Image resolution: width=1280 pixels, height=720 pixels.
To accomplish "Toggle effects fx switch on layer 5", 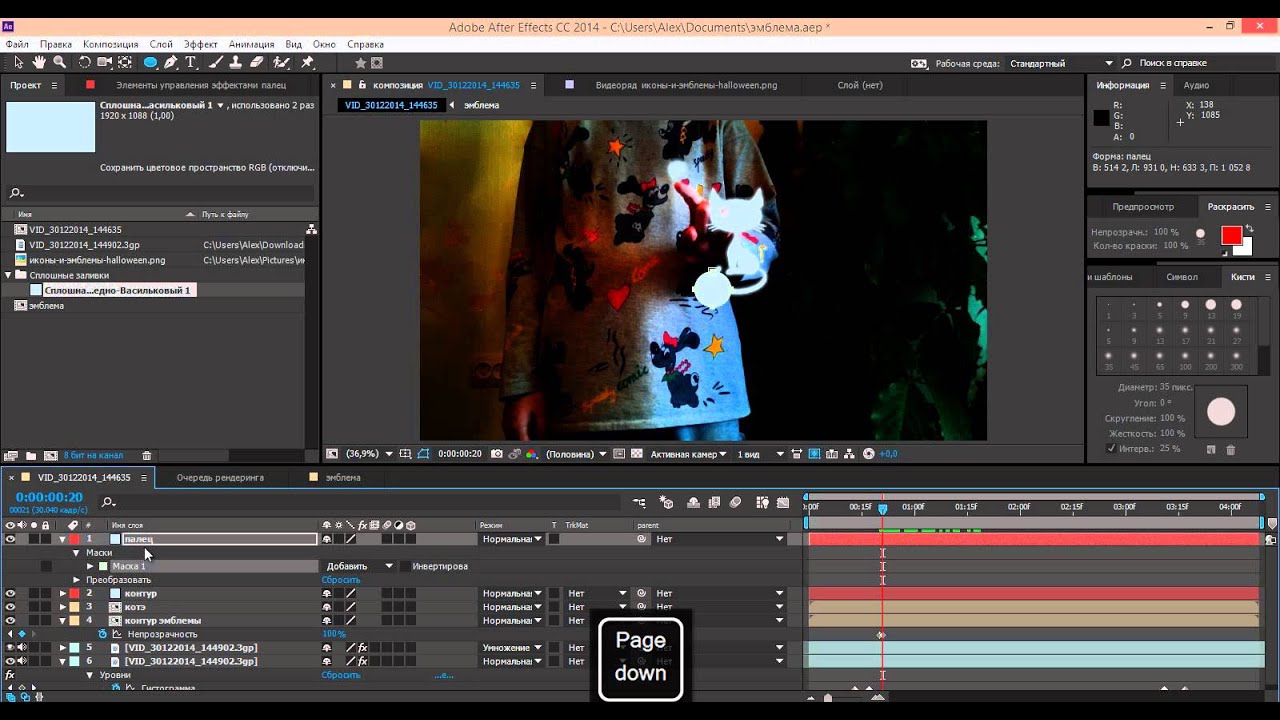I will (363, 647).
